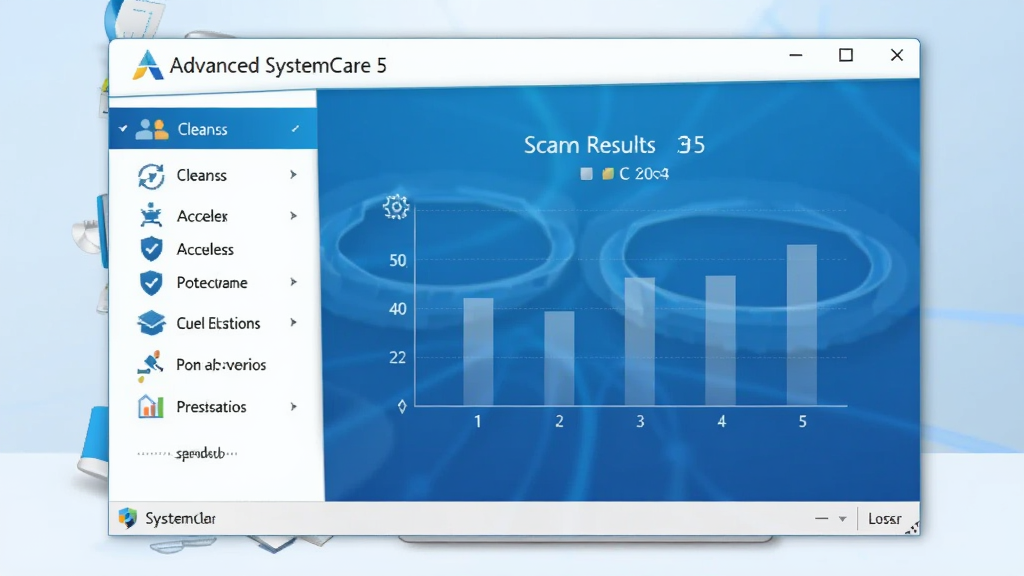Click the yellow C 2004 legend swatch
Viewport: 1024px width, 576px height.
pyautogui.click(x=607, y=174)
